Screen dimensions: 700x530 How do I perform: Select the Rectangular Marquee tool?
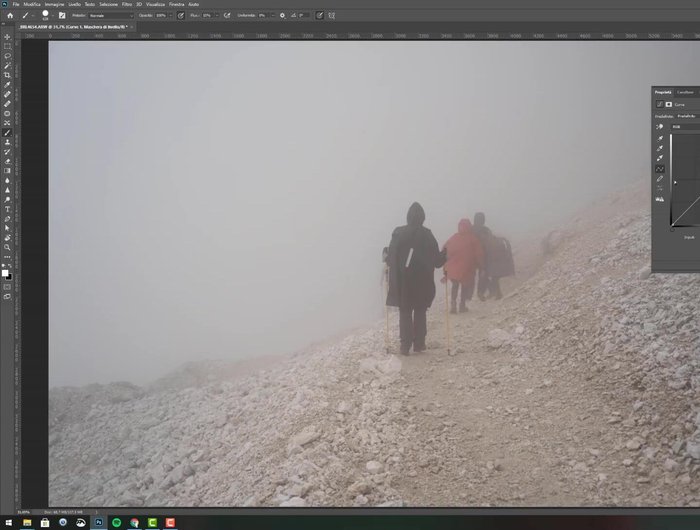tap(7, 46)
